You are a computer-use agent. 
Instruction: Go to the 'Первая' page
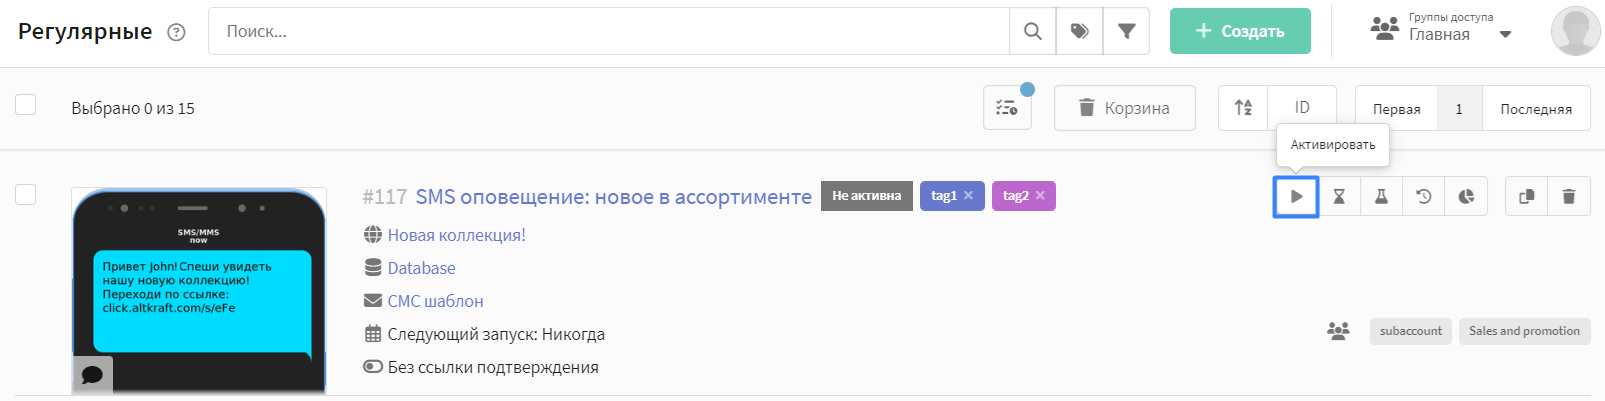[x=1396, y=108]
